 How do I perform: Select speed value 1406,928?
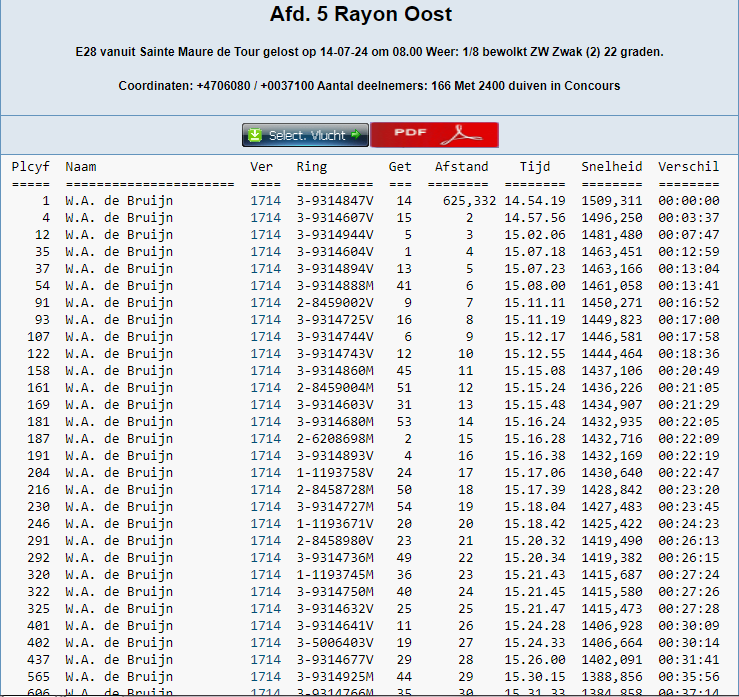click(612, 626)
